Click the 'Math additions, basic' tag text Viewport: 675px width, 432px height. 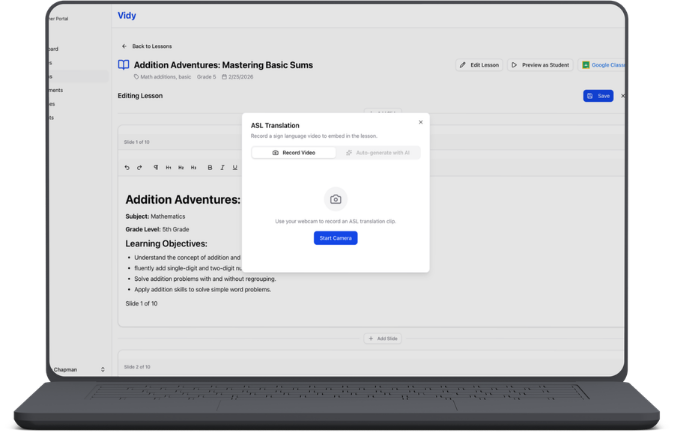(165, 77)
